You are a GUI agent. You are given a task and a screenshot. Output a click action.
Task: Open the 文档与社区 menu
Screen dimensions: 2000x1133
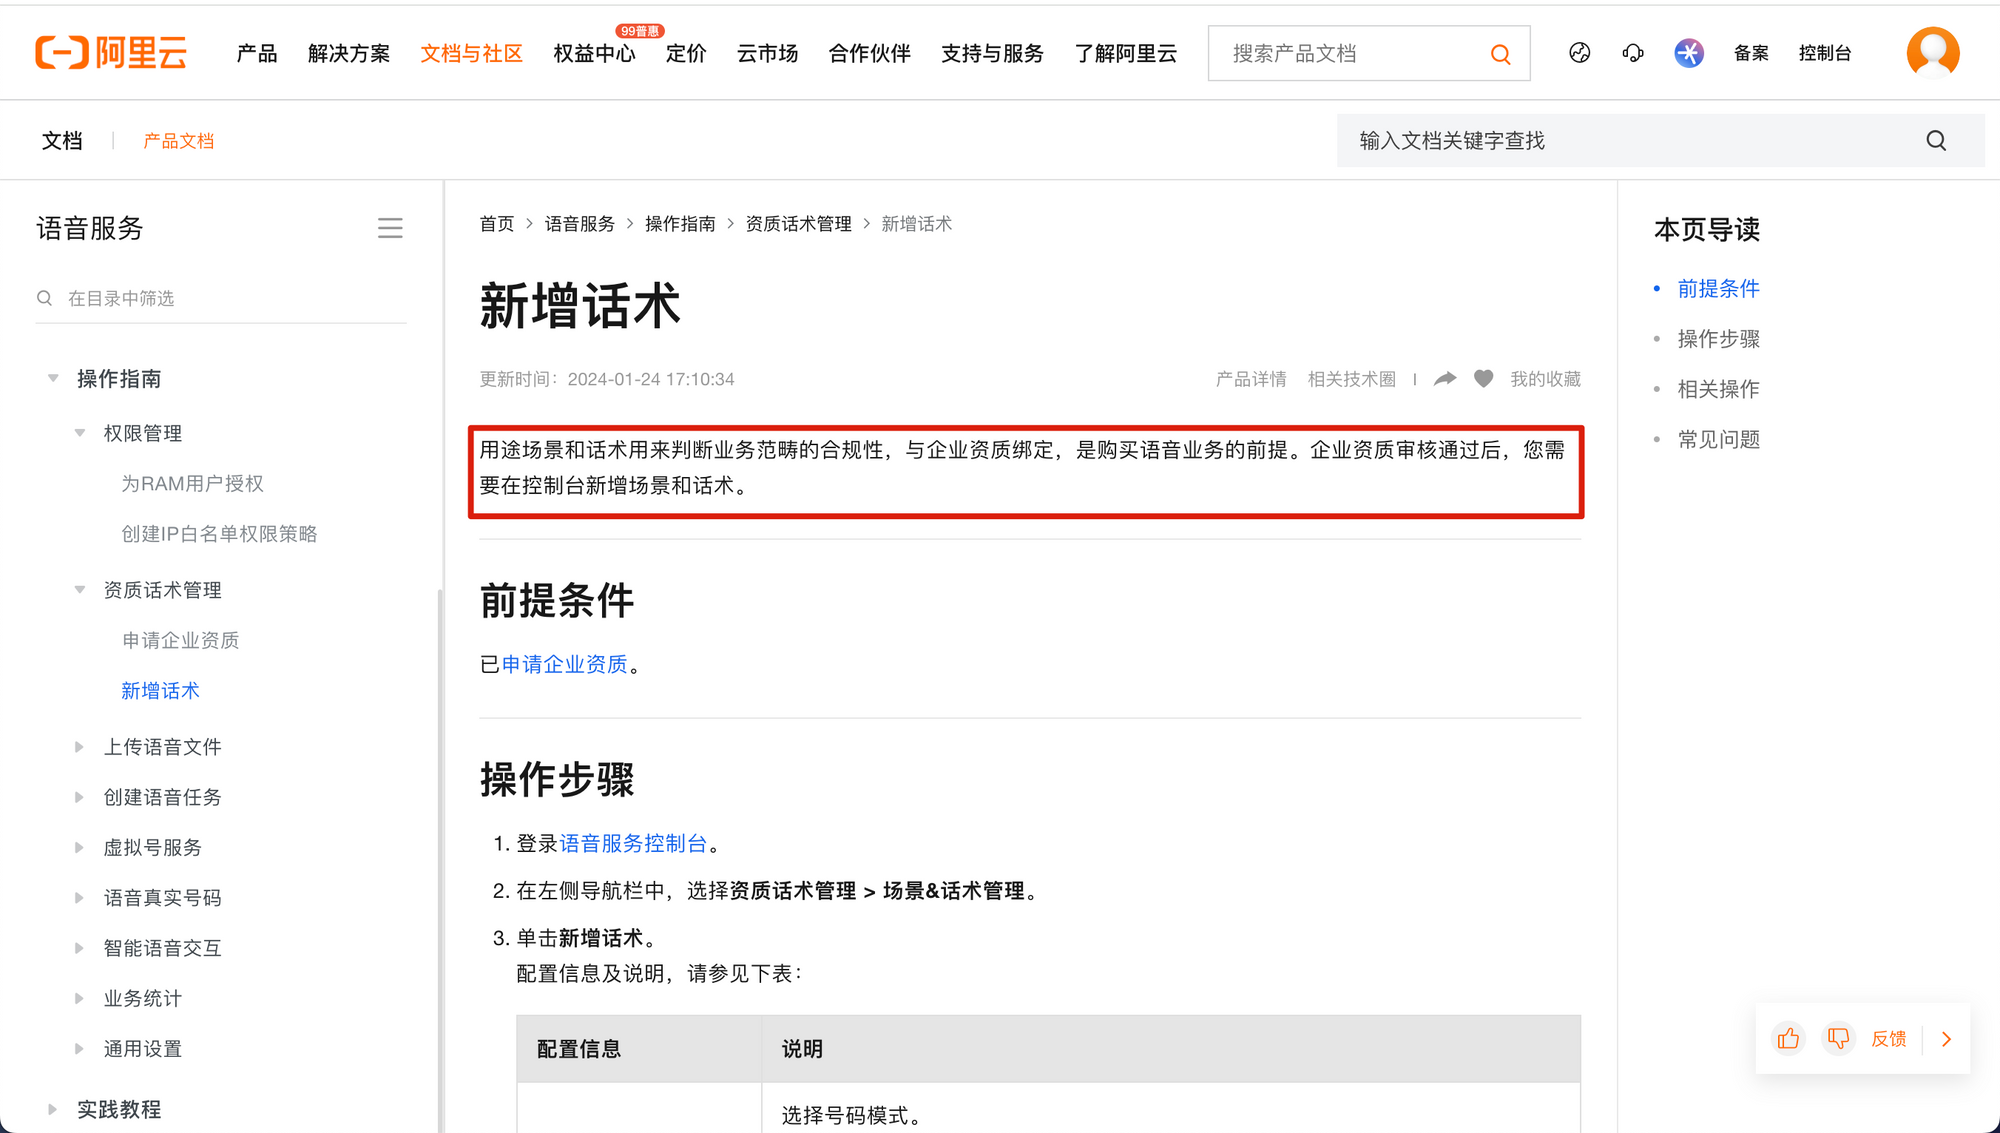(x=471, y=53)
